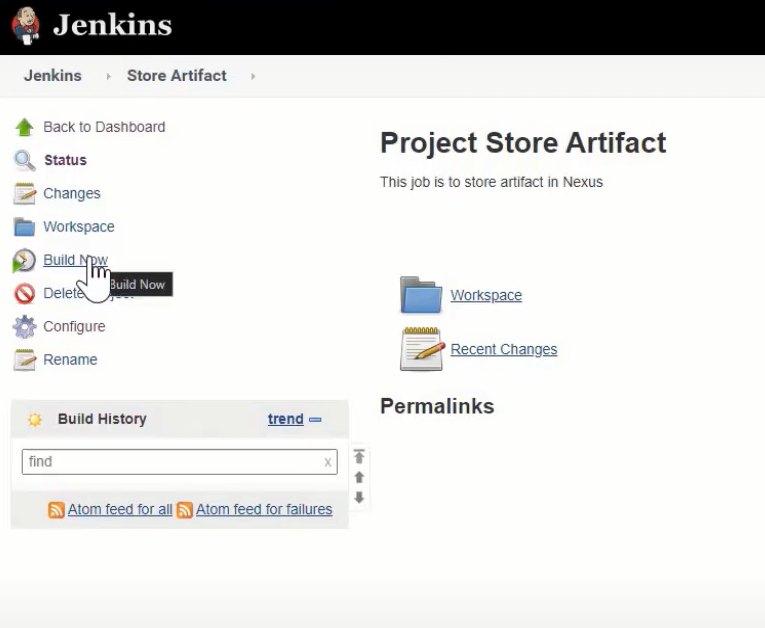
Task: Move up one page in build history
Action: point(359,477)
